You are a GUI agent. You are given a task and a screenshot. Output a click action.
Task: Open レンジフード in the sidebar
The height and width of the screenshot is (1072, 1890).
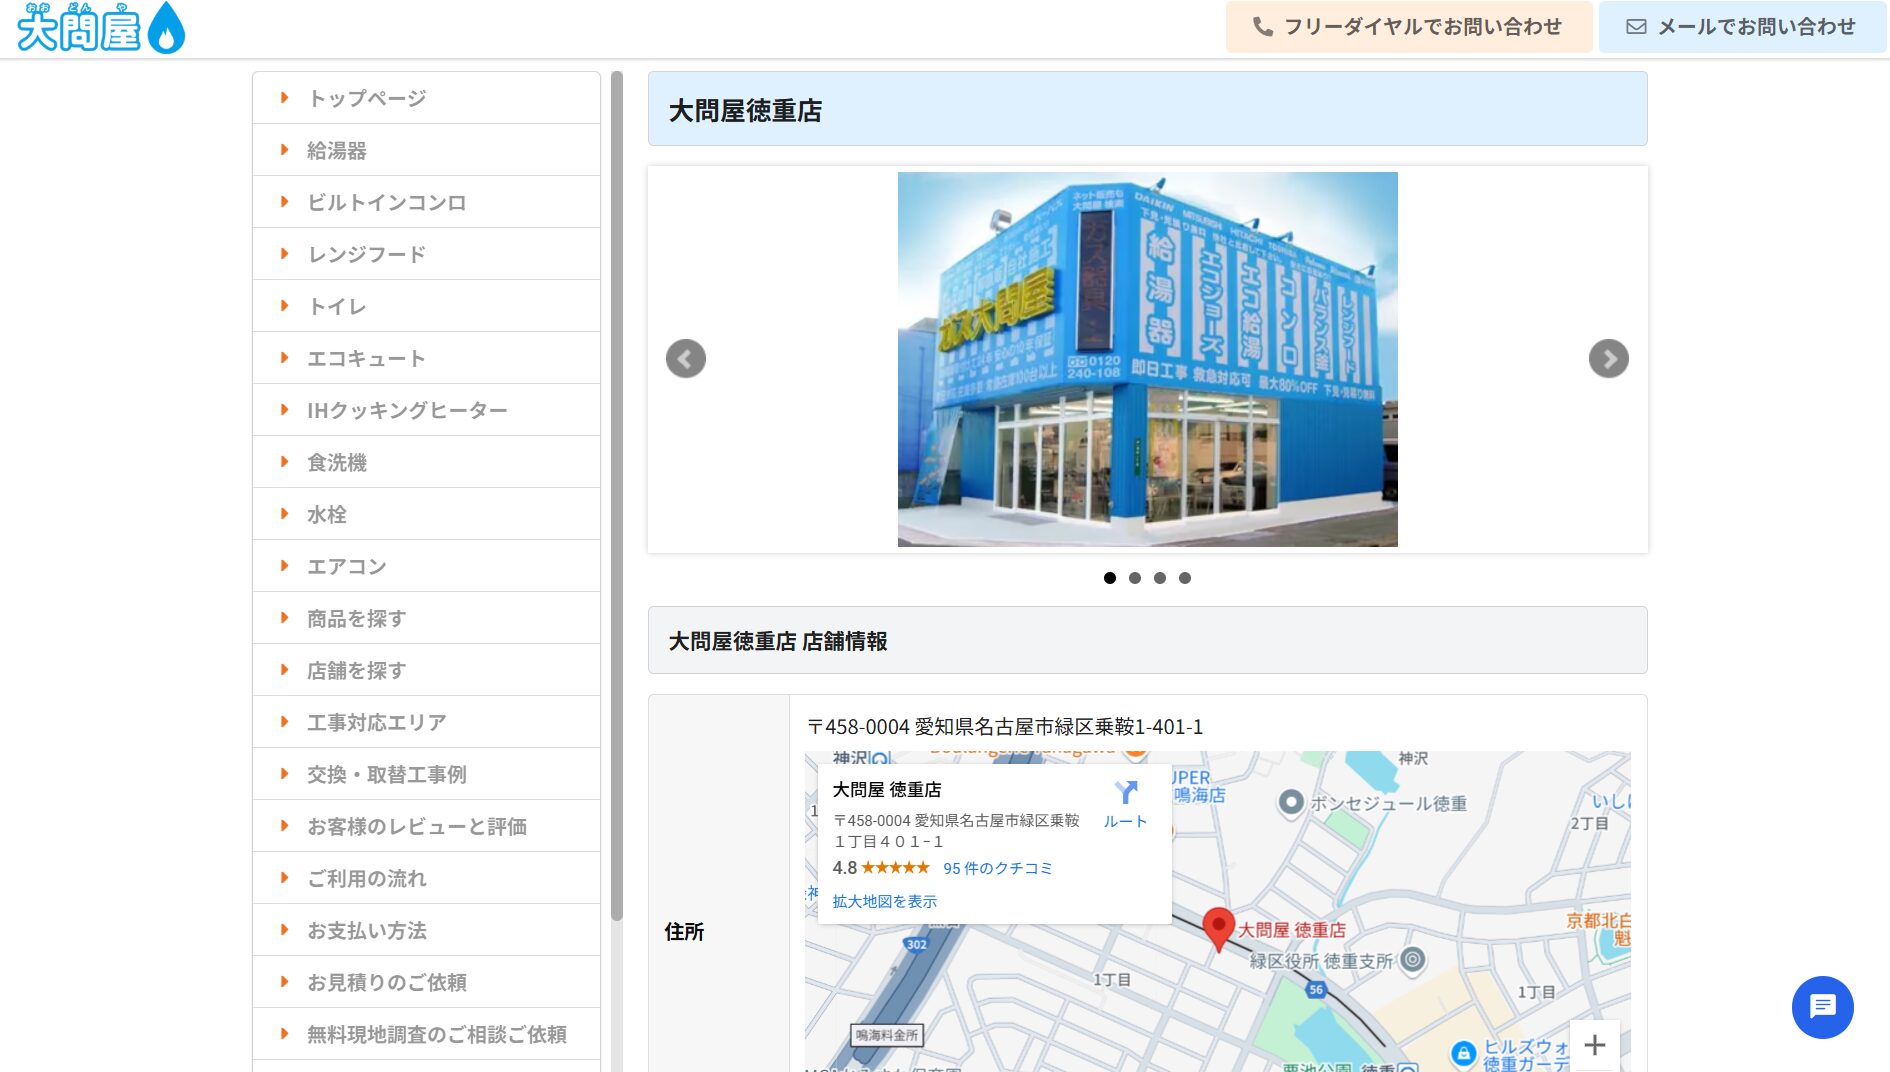(427, 254)
